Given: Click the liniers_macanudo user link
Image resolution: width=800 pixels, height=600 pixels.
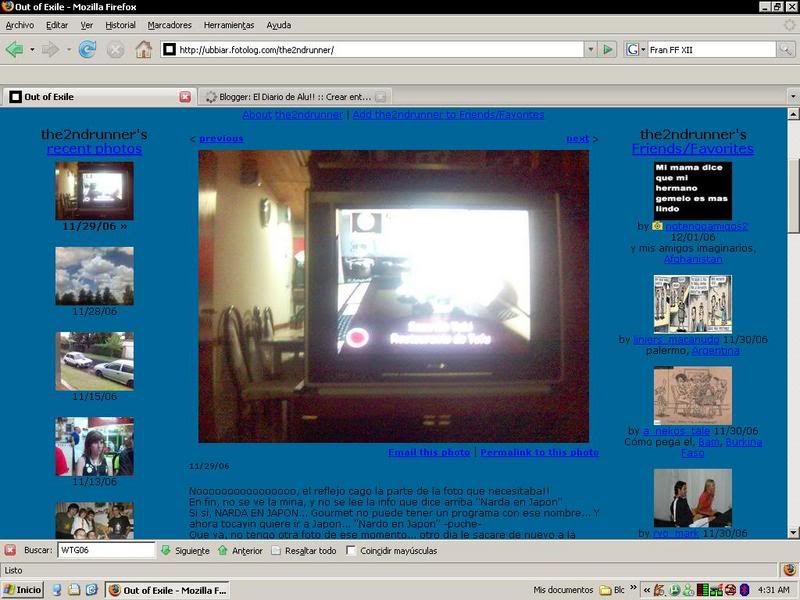Looking at the screenshot, I should click(676, 340).
